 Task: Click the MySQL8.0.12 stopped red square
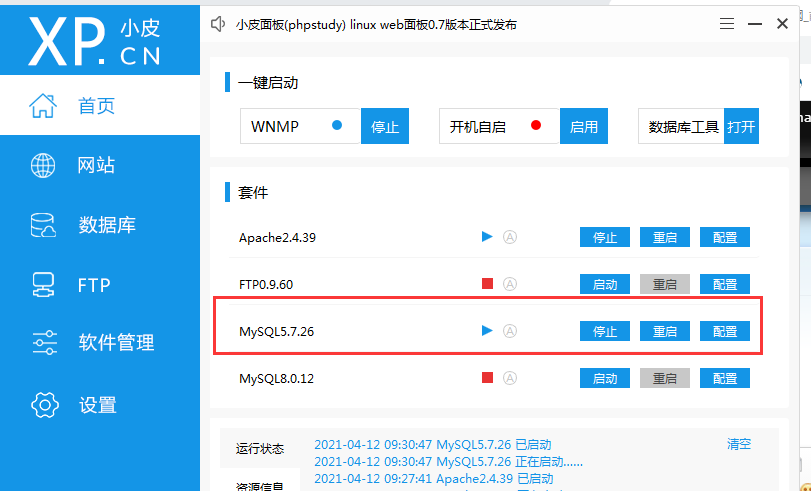pyautogui.click(x=487, y=378)
